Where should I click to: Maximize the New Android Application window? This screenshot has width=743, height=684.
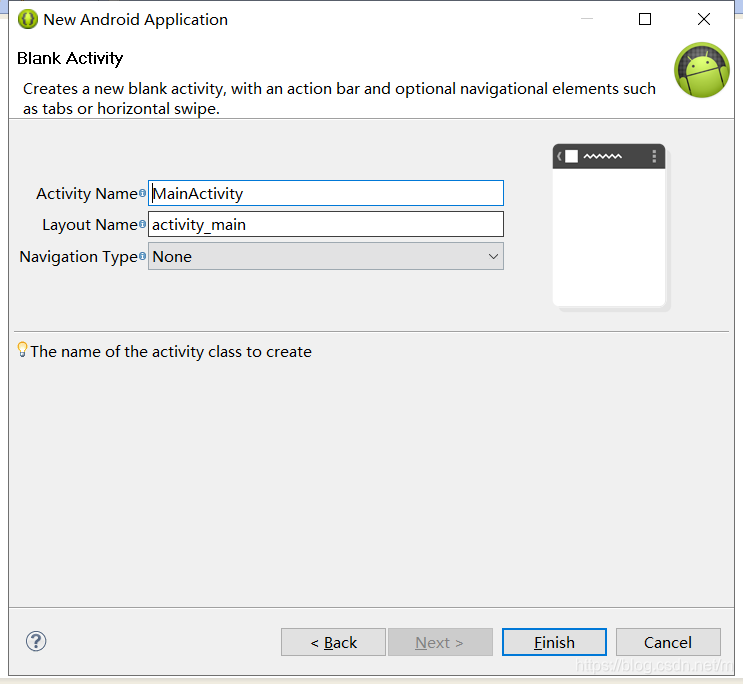[645, 19]
